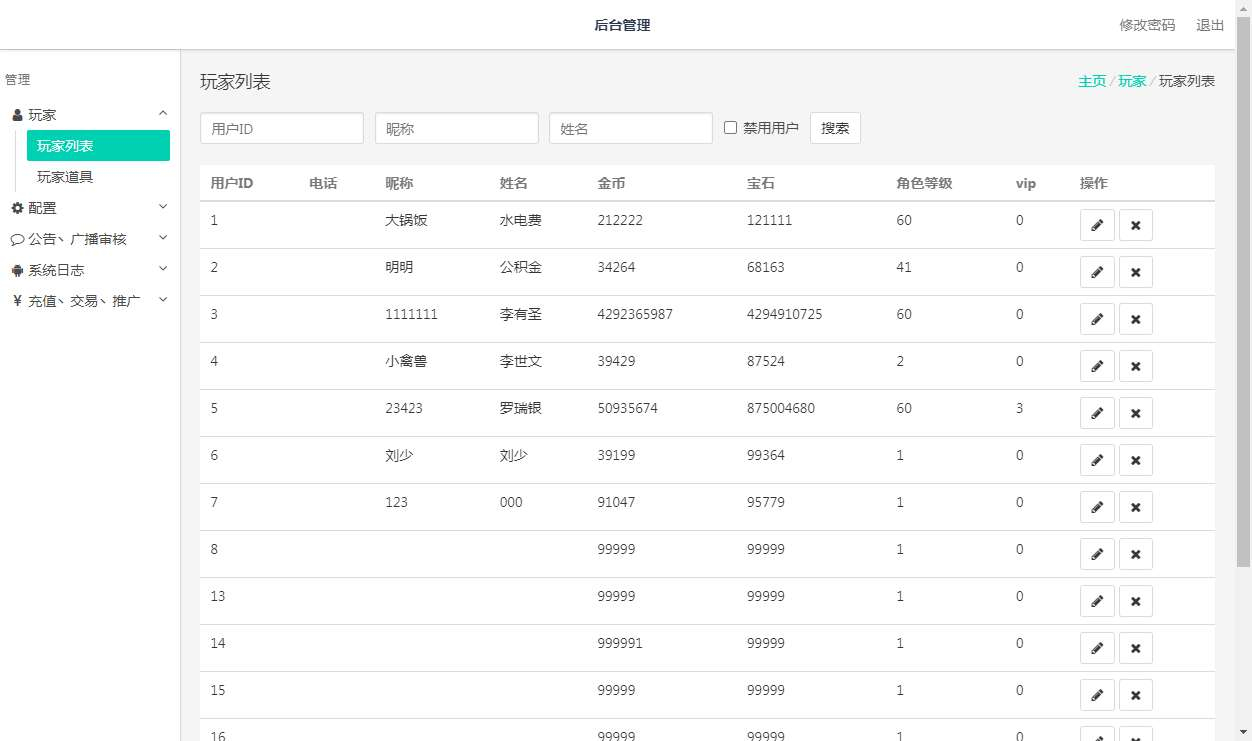1252x741 pixels.
Task: Click the page vertical scrollbar
Action: point(1244,290)
